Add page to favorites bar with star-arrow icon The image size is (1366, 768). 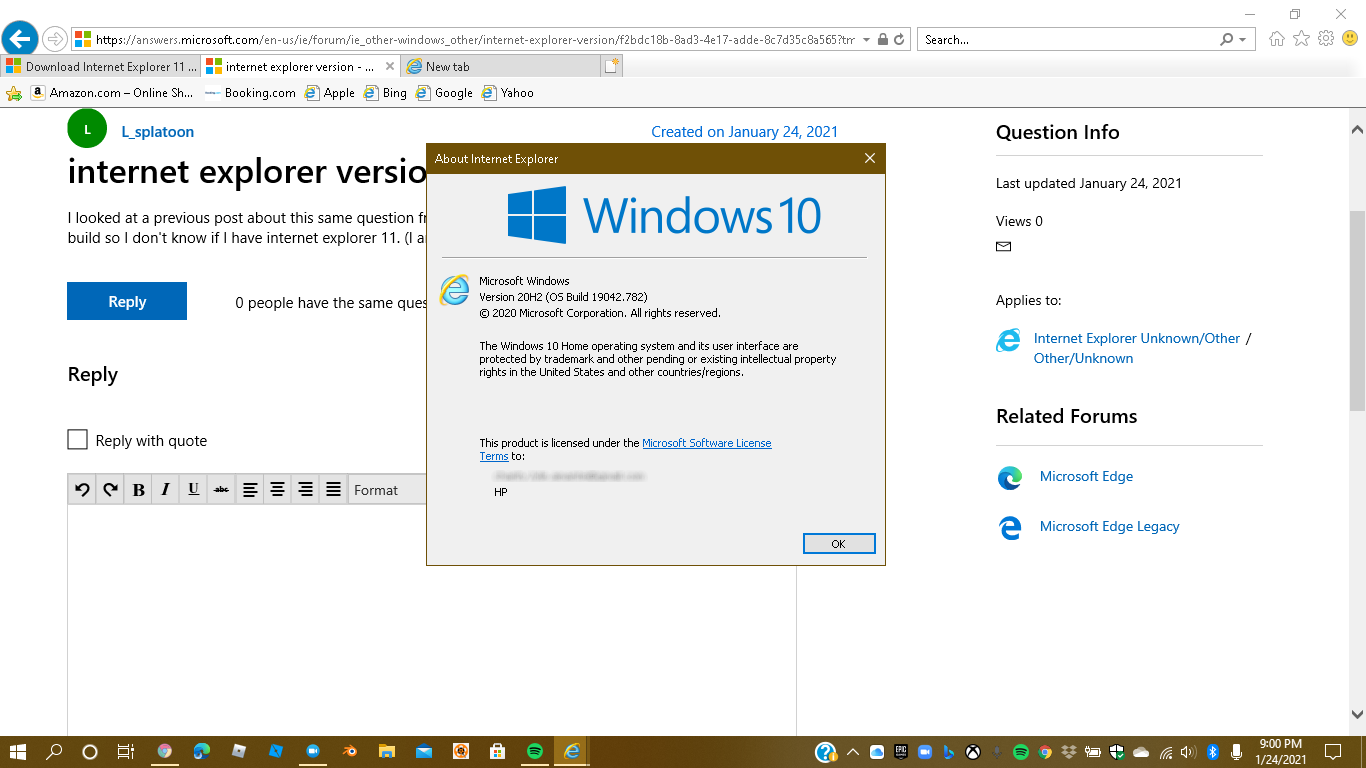point(14,93)
